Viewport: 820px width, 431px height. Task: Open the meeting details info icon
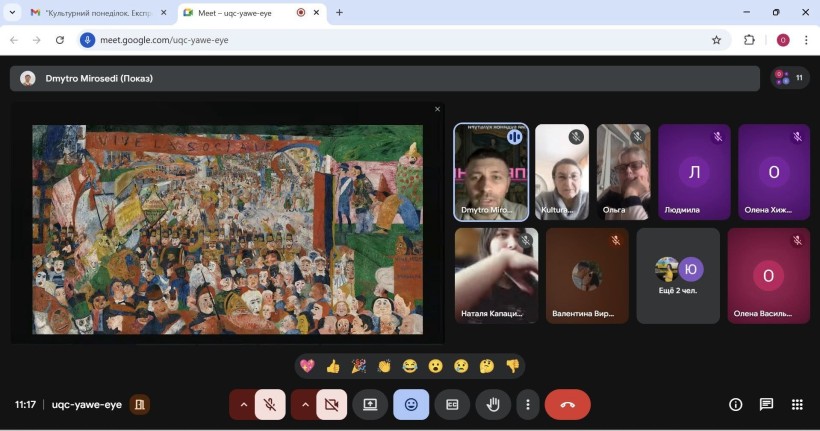735,404
